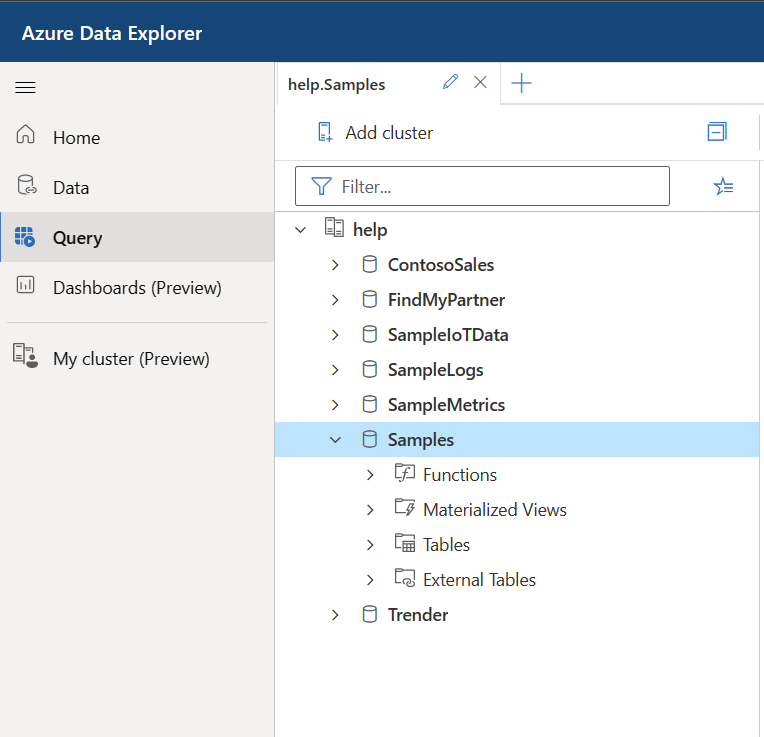The image size is (764, 737).
Task: Switch to help.Samples tab
Action: click(337, 84)
